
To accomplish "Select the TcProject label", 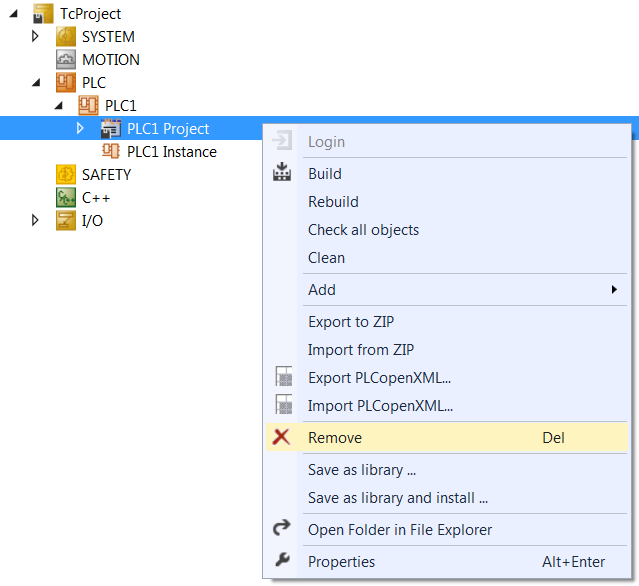I will [x=90, y=14].
